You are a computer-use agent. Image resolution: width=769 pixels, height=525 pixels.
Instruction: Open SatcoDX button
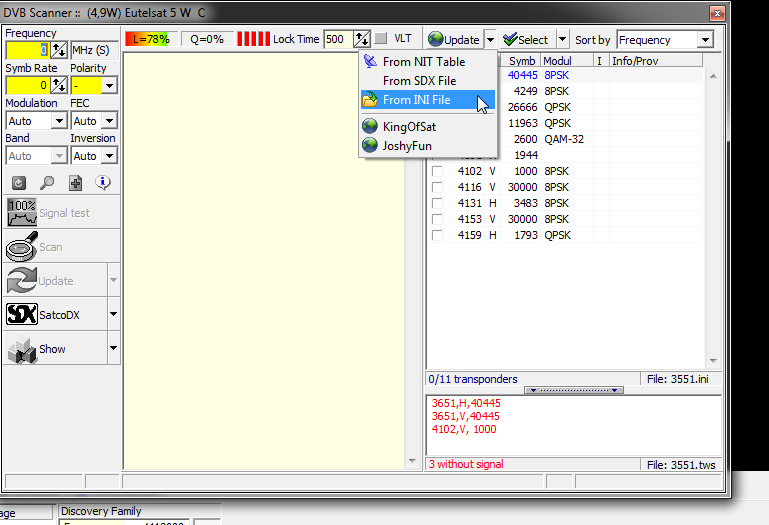(x=55, y=314)
